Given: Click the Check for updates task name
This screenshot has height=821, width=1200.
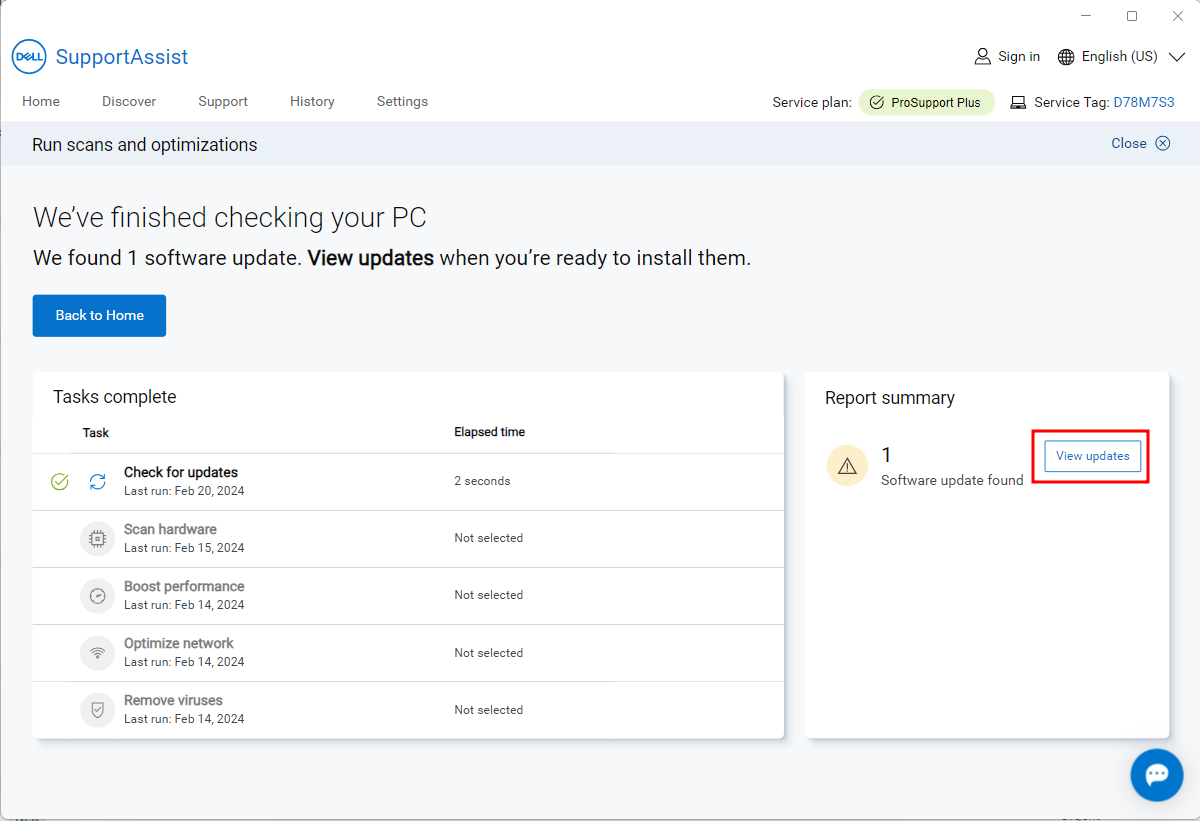Looking at the screenshot, I should tap(181, 472).
